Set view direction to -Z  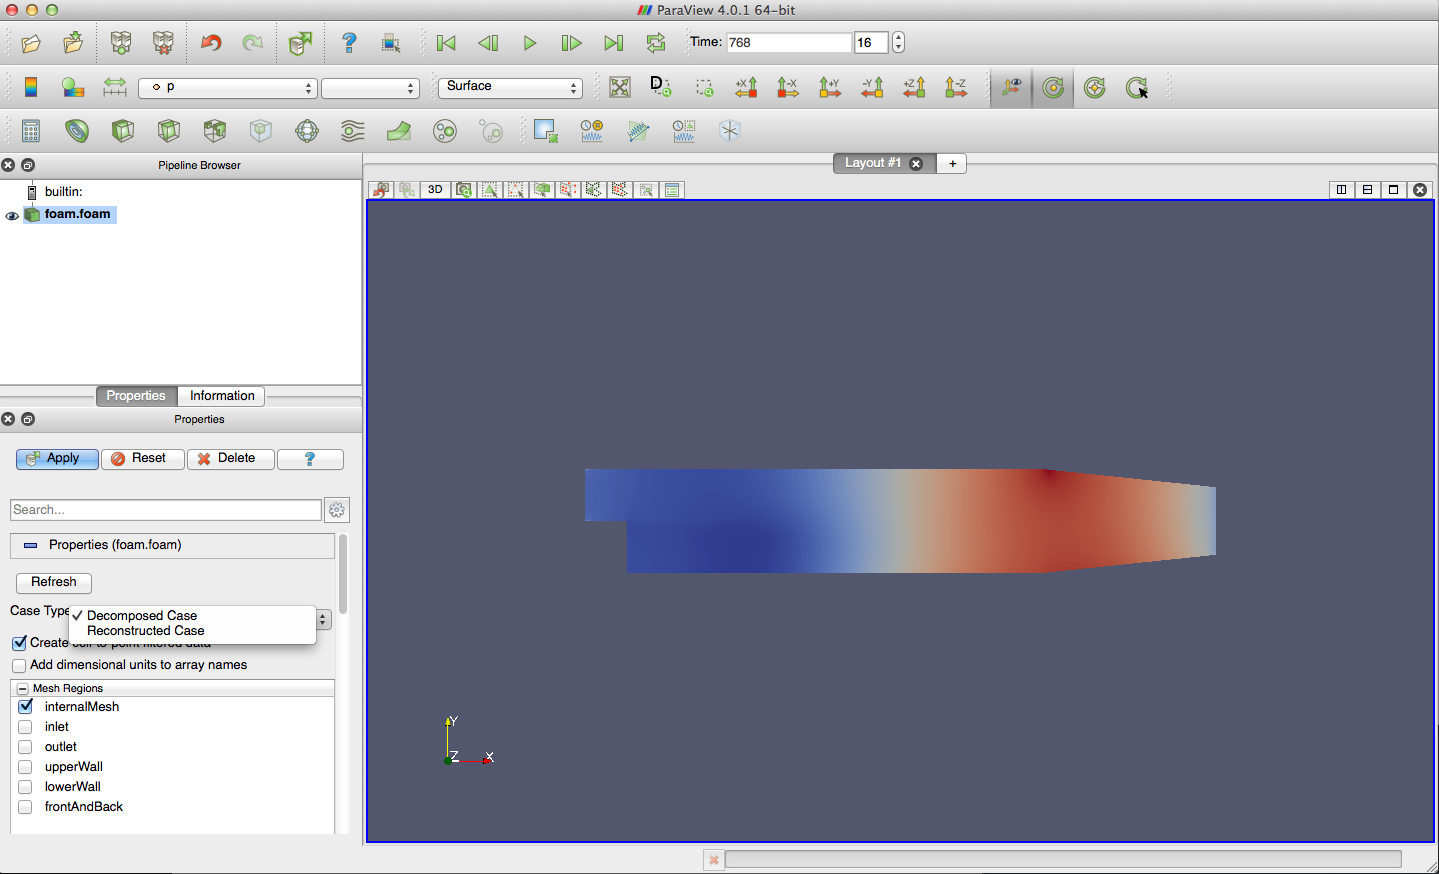pos(956,87)
